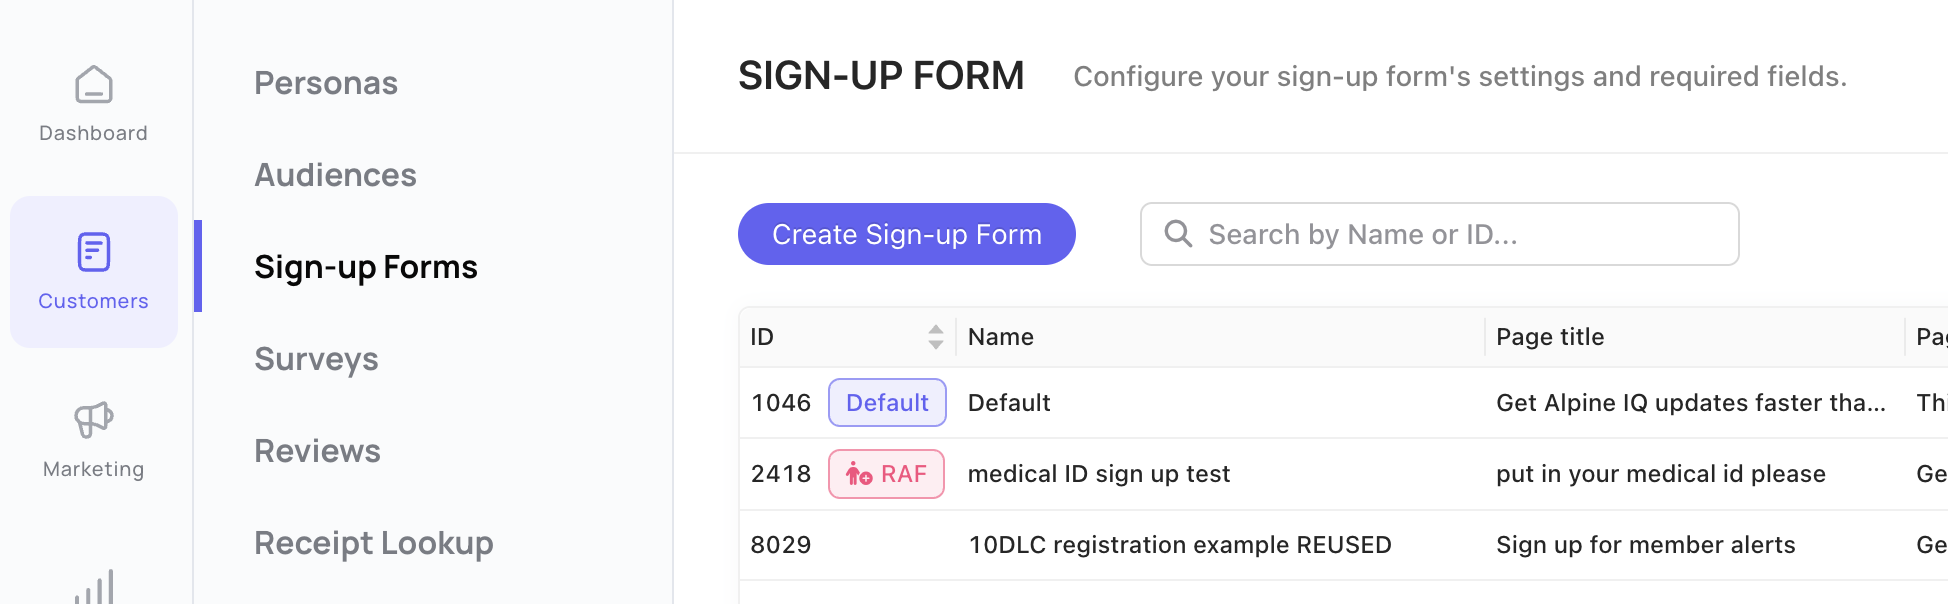Open the Marketing megaphone icon
Image resolution: width=1948 pixels, height=604 pixels.
click(x=94, y=420)
